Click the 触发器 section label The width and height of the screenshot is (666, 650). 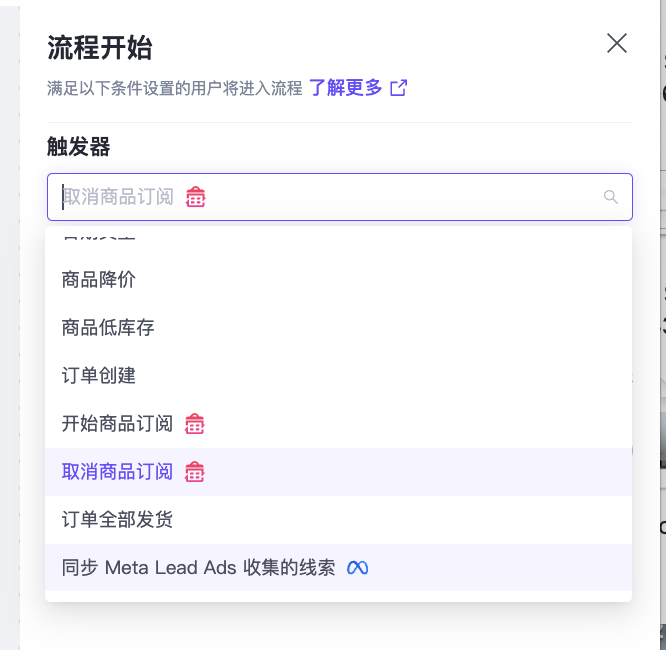(78, 147)
